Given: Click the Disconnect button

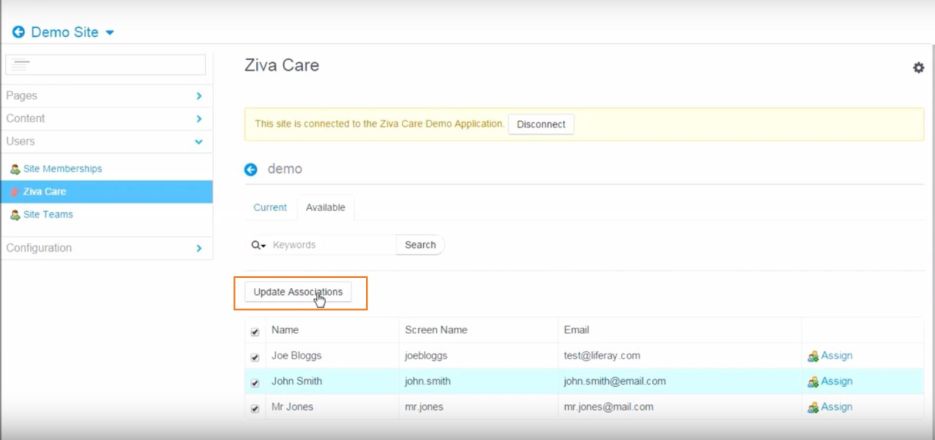Looking at the screenshot, I should [541, 124].
